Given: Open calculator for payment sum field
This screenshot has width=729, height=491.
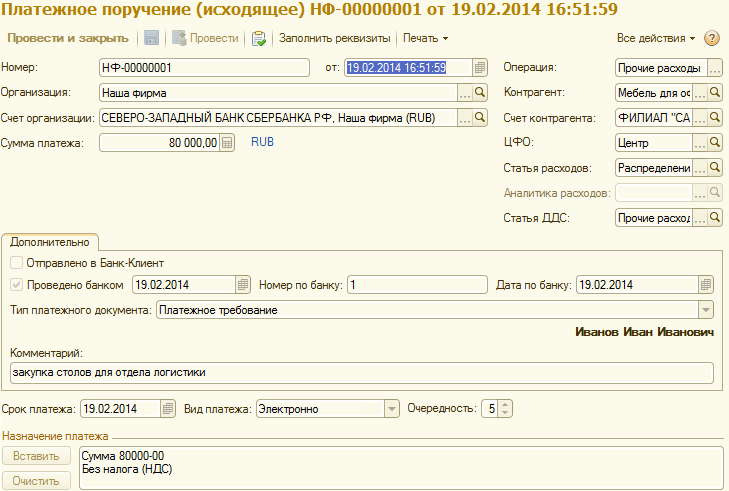Looking at the screenshot, I should pos(227,143).
